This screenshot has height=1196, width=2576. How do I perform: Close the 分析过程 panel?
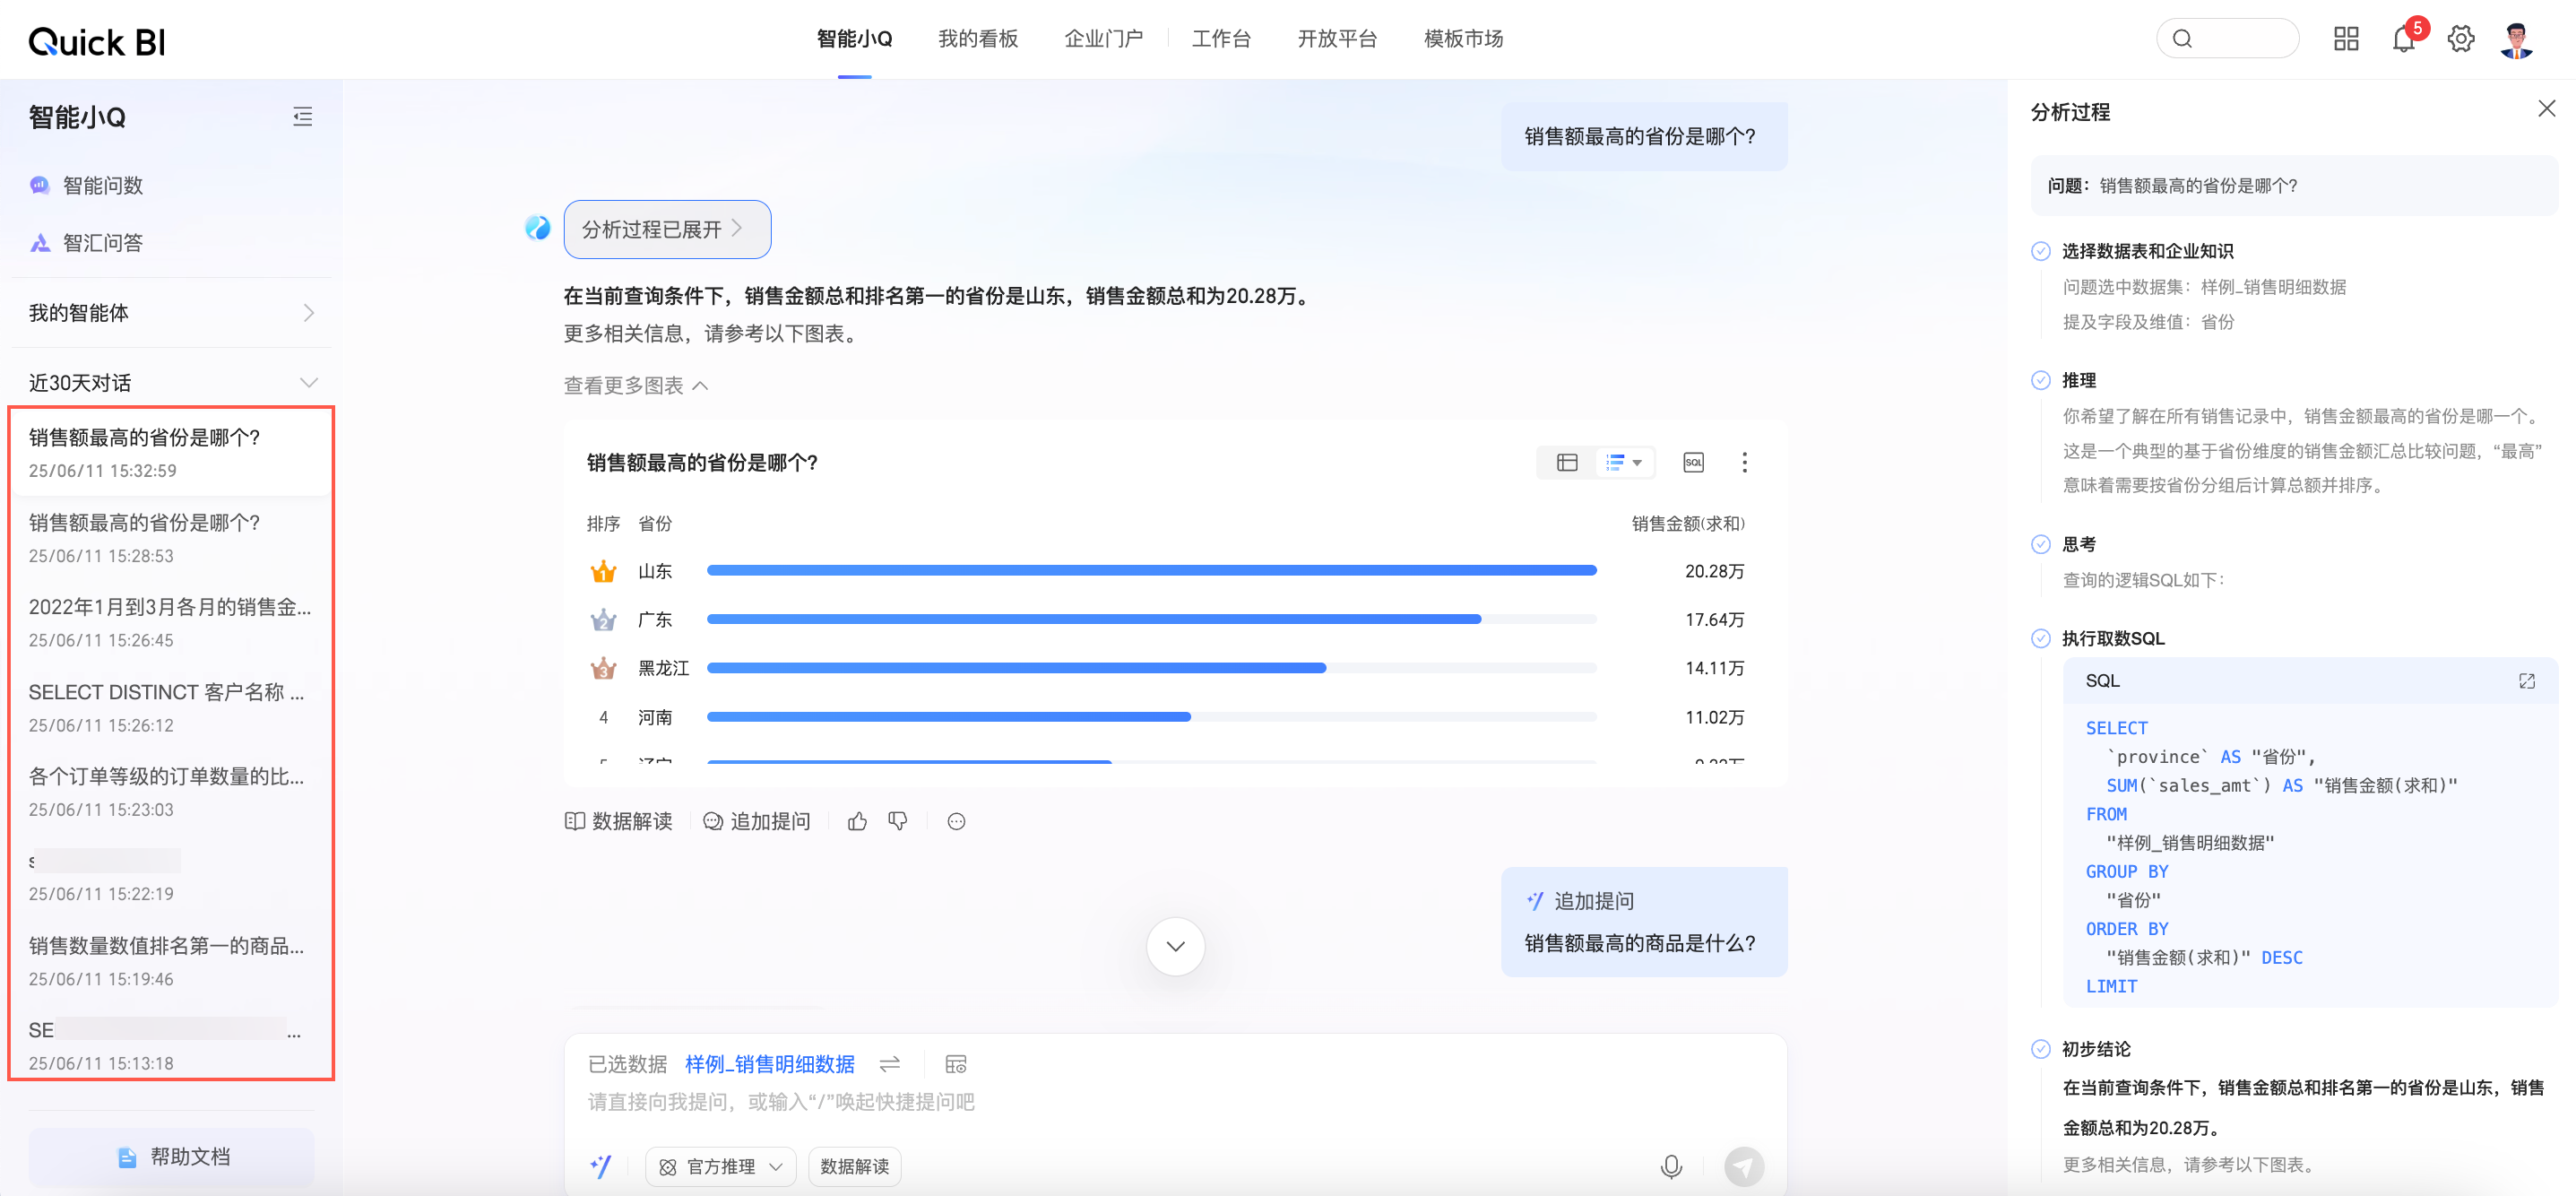(x=2546, y=109)
